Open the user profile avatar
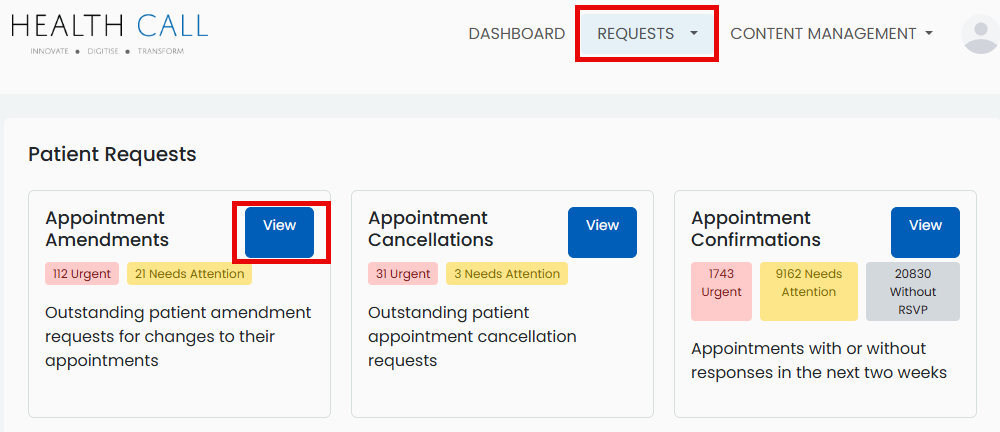This screenshot has width=1000, height=432. point(979,34)
